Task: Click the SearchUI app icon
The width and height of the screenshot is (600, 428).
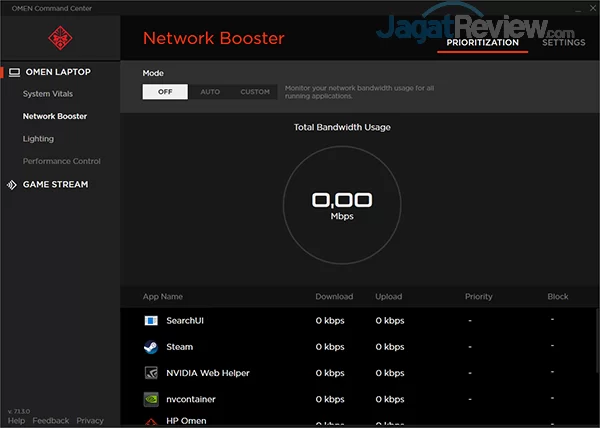Action: click(151, 321)
